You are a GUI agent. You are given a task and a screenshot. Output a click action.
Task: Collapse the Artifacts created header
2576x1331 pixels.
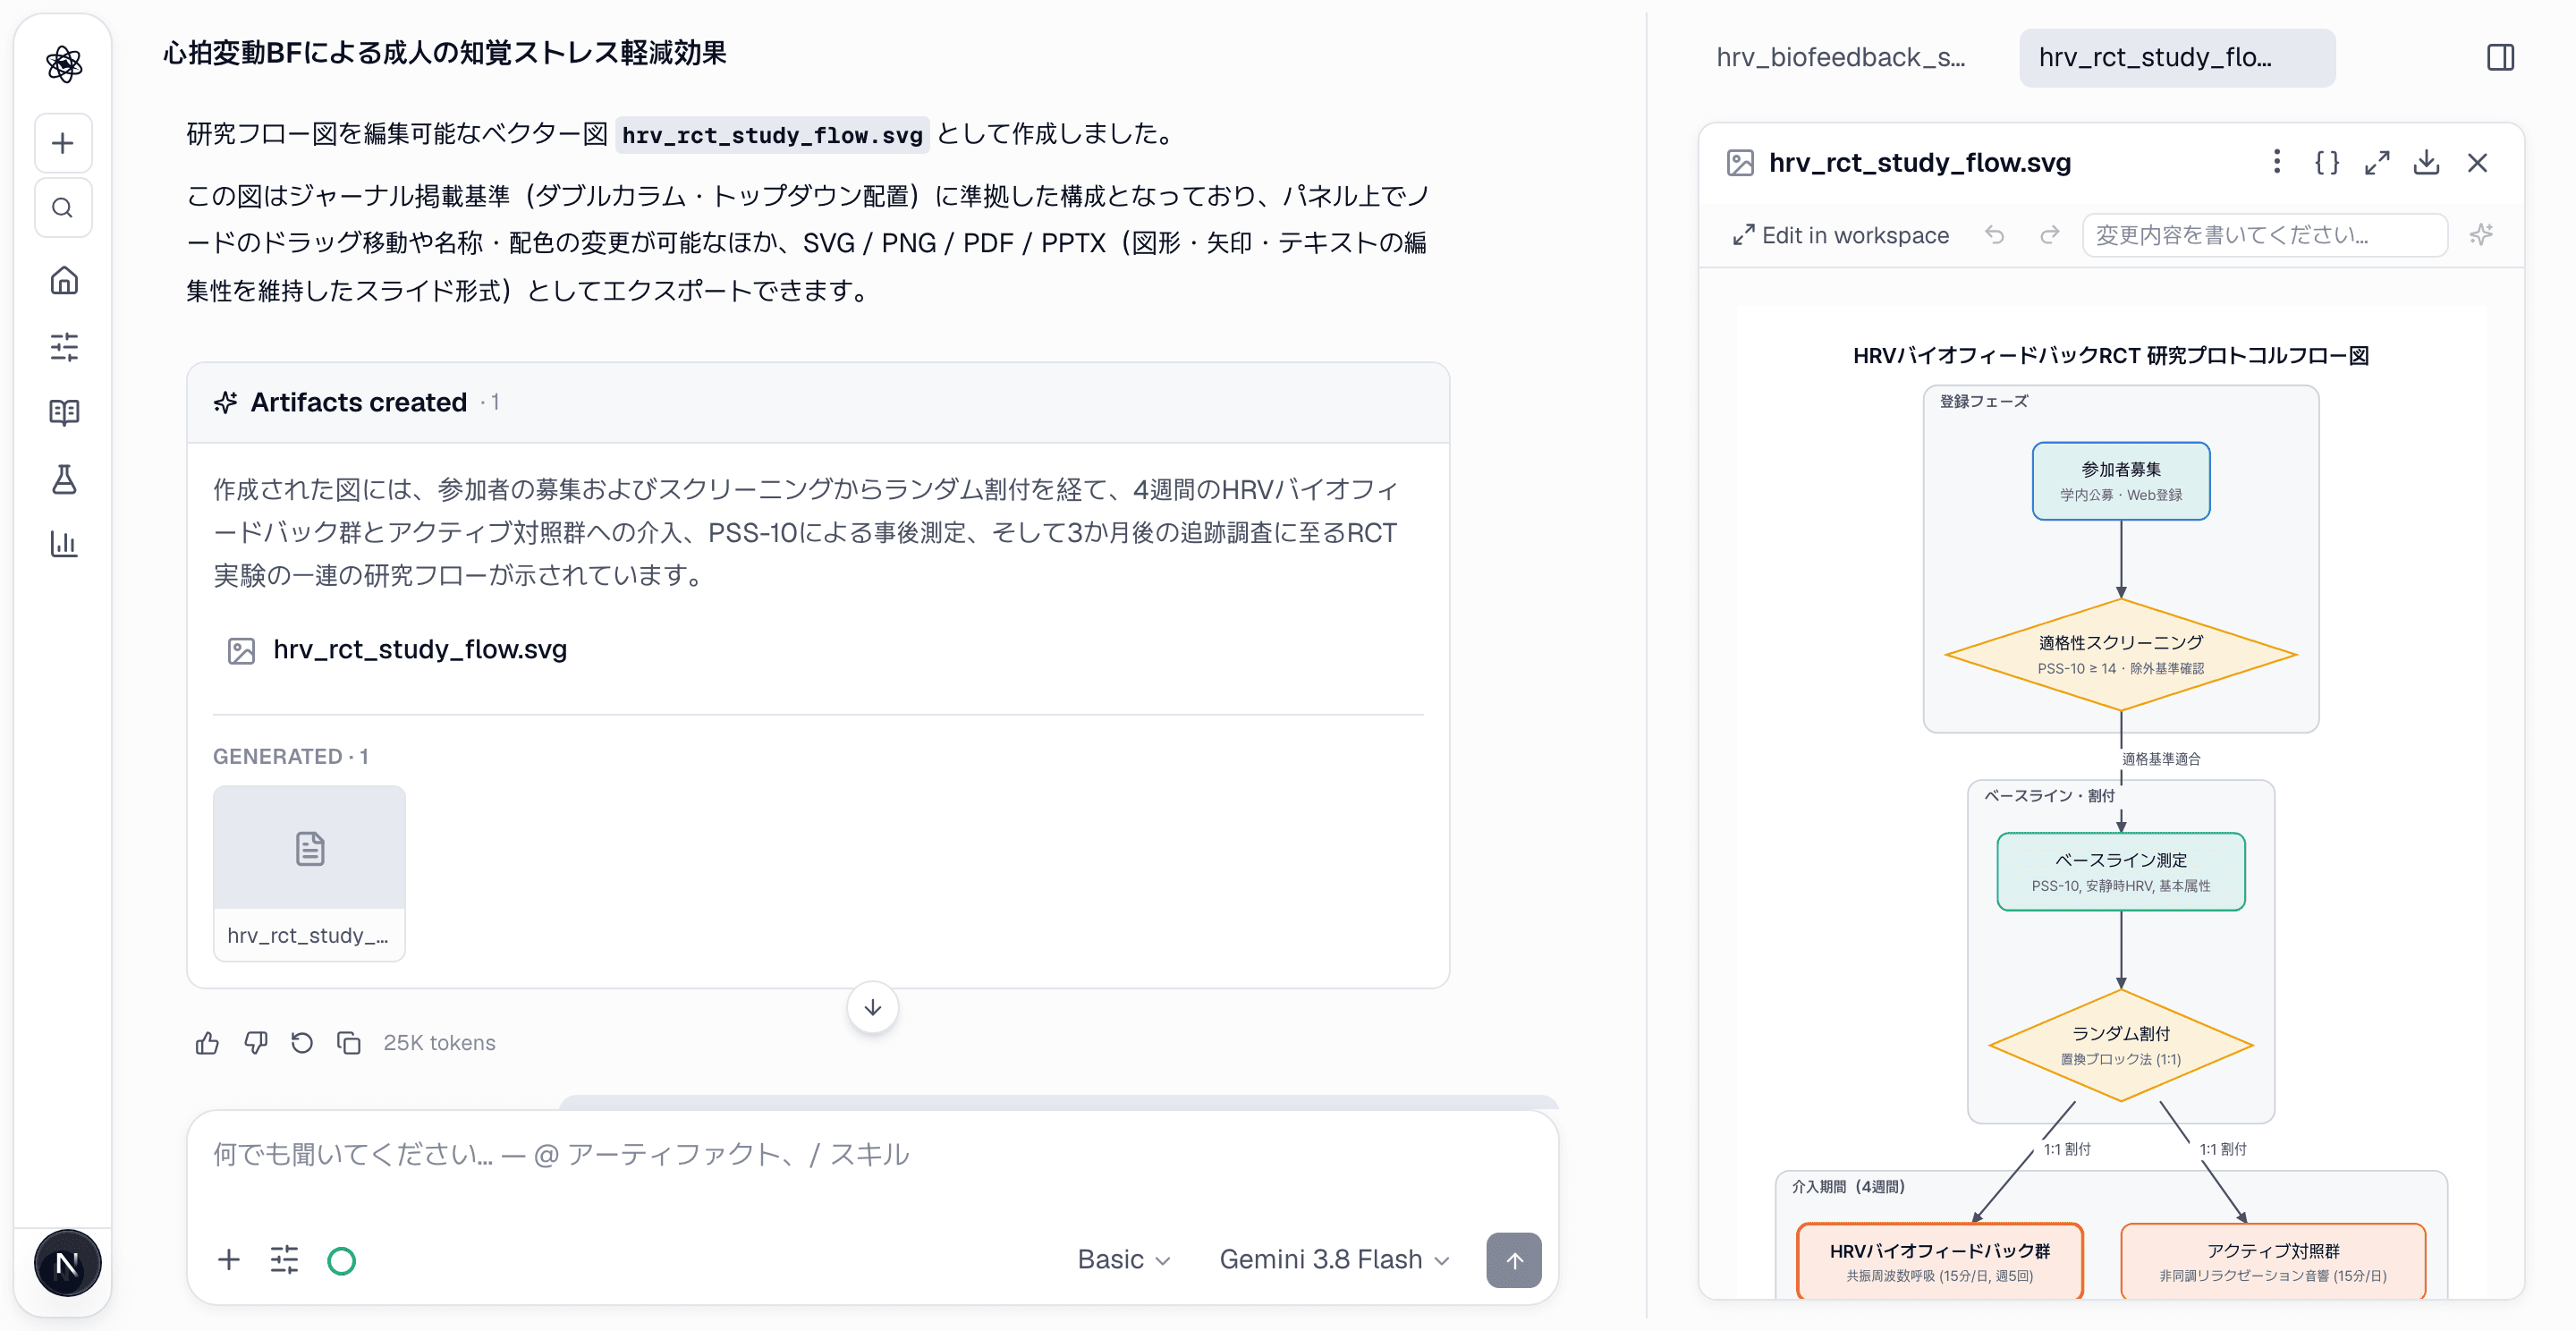point(818,403)
